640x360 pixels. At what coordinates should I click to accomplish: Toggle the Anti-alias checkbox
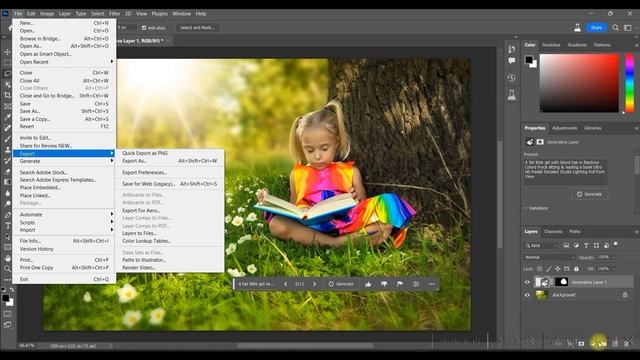tap(144, 28)
